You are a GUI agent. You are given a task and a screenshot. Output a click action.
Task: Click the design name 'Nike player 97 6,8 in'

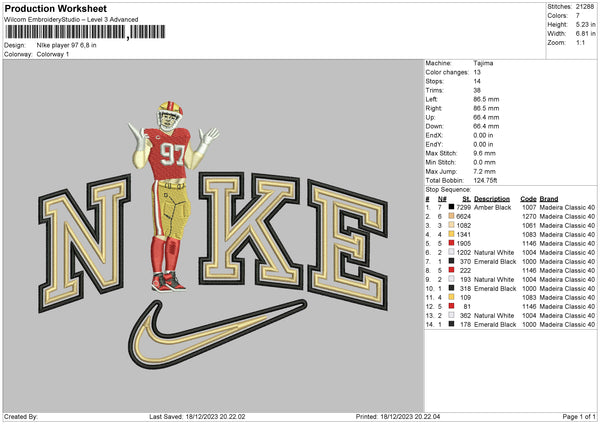67,45
